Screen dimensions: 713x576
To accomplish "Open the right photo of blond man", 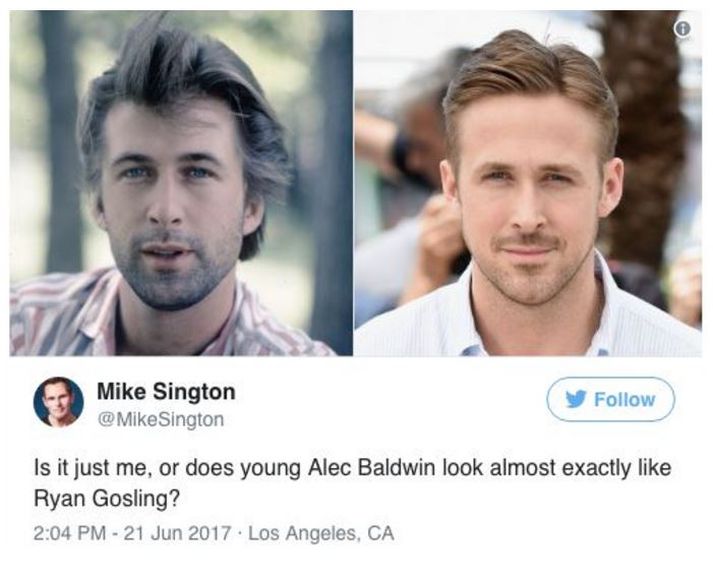I will pos(528,183).
